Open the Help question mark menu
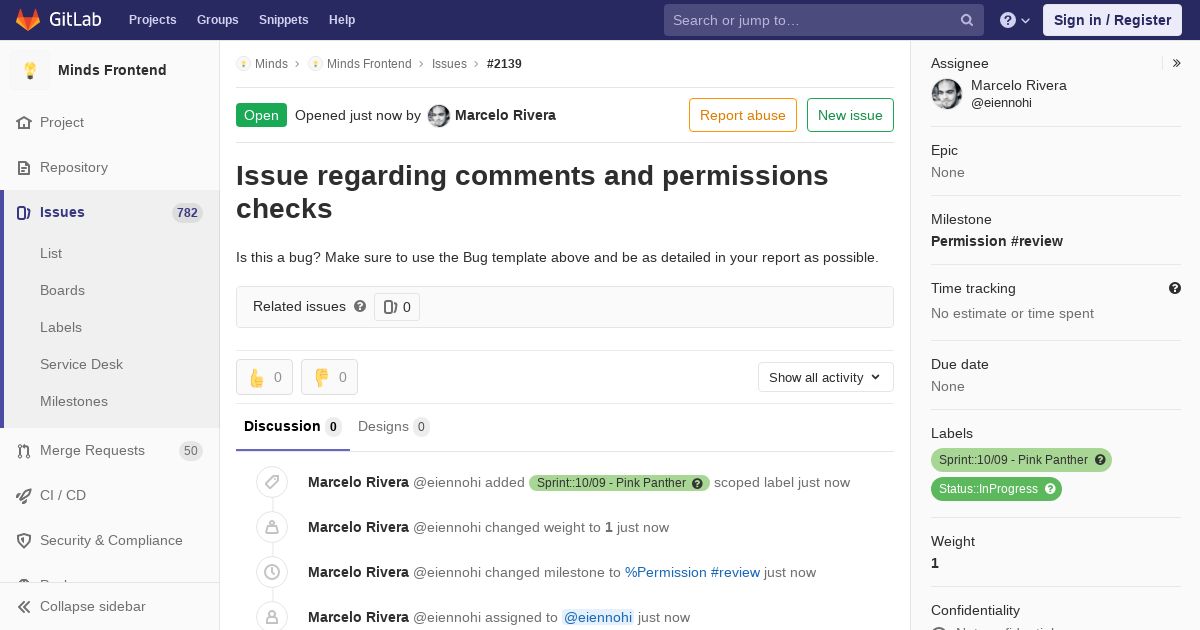The image size is (1200, 630). click(x=1015, y=20)
